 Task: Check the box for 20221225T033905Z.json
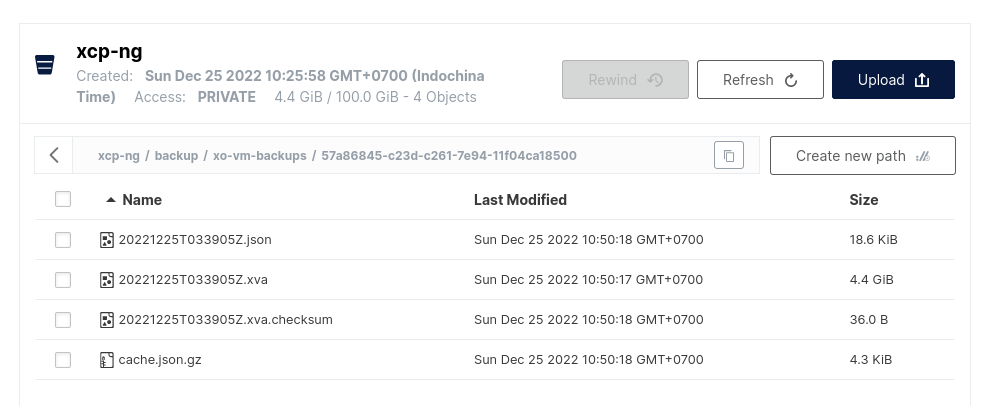tap(63, 240)
